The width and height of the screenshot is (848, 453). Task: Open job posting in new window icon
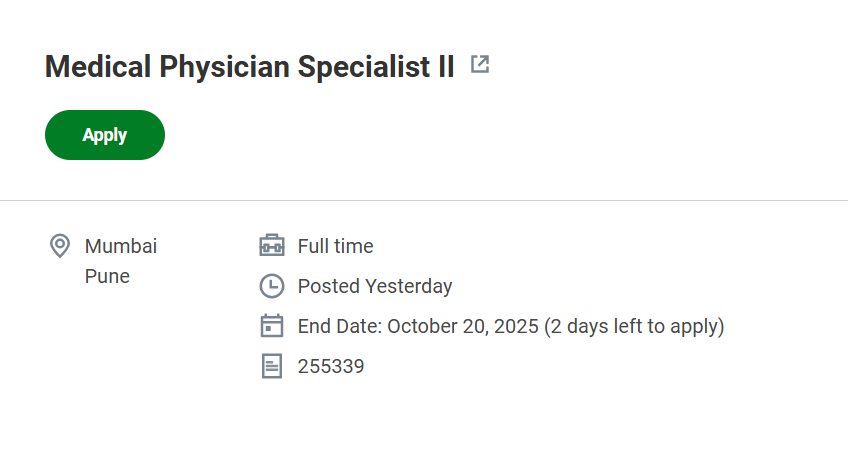click(480, 65)
